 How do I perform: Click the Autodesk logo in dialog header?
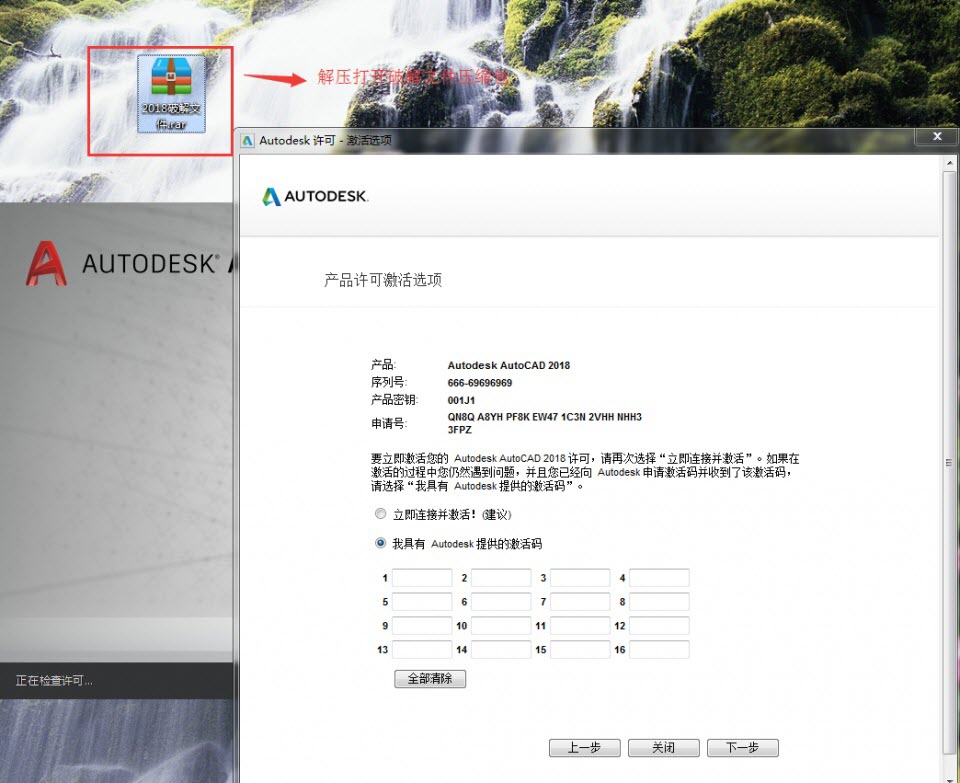315,197
